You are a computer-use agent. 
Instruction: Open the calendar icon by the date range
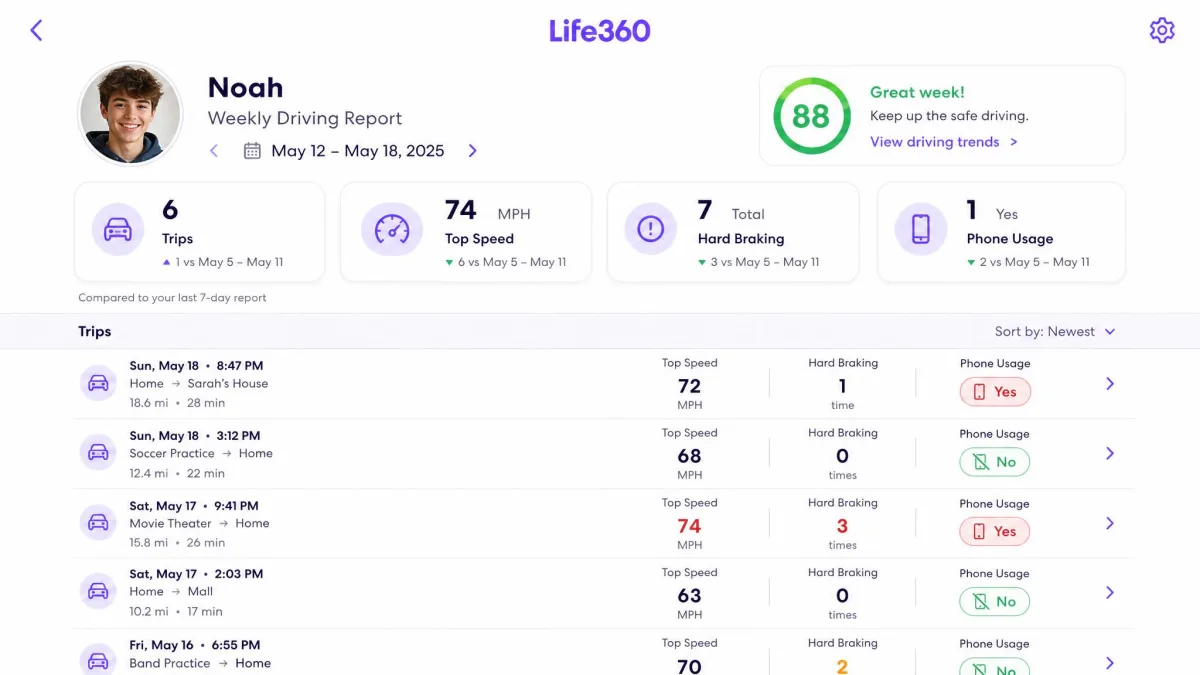coord(252,151)
